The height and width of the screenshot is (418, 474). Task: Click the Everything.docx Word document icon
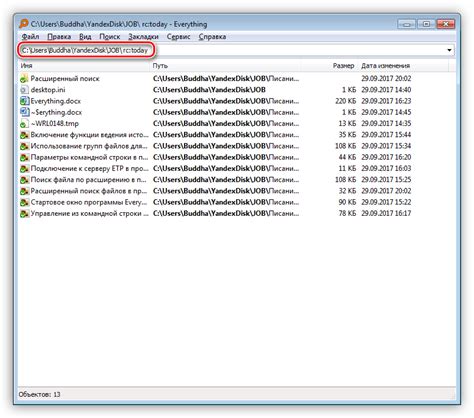coord(24,101)
